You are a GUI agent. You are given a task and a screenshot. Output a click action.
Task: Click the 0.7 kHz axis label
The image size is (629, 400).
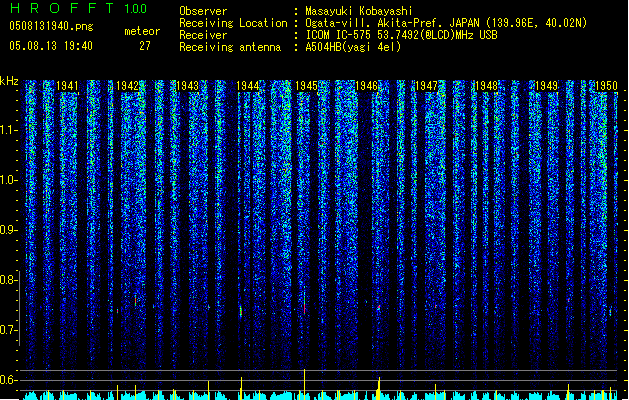click(8, 330)
